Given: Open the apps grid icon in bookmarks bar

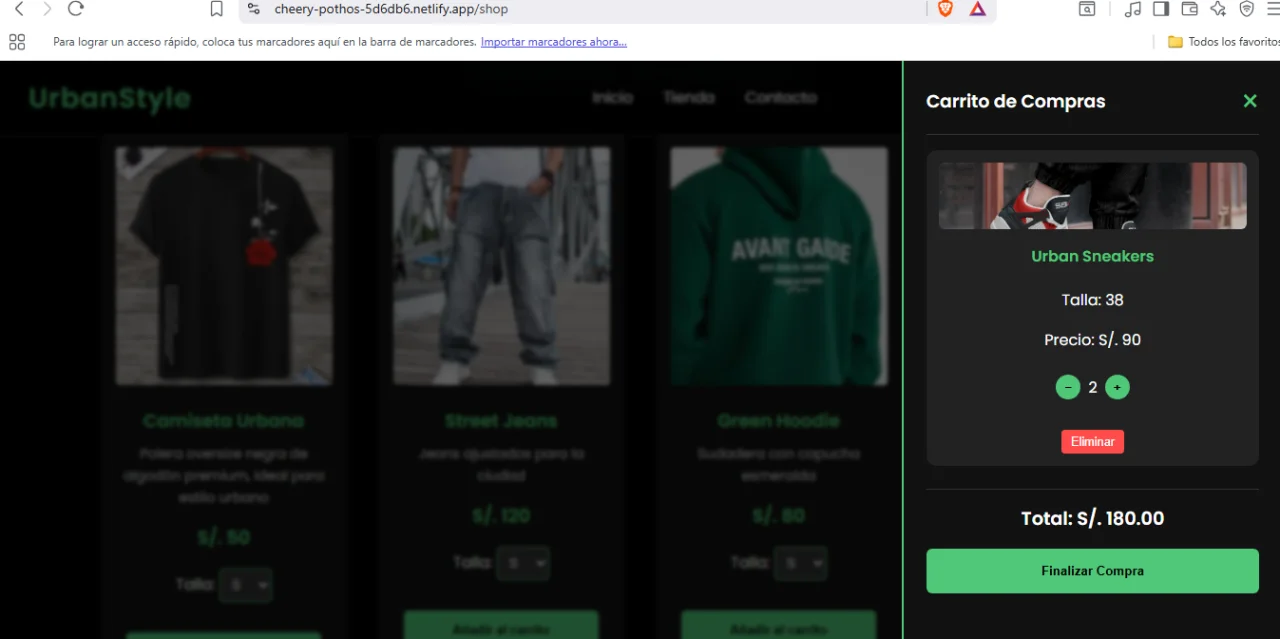Looking at the screenshot, I should pos(16,42).
